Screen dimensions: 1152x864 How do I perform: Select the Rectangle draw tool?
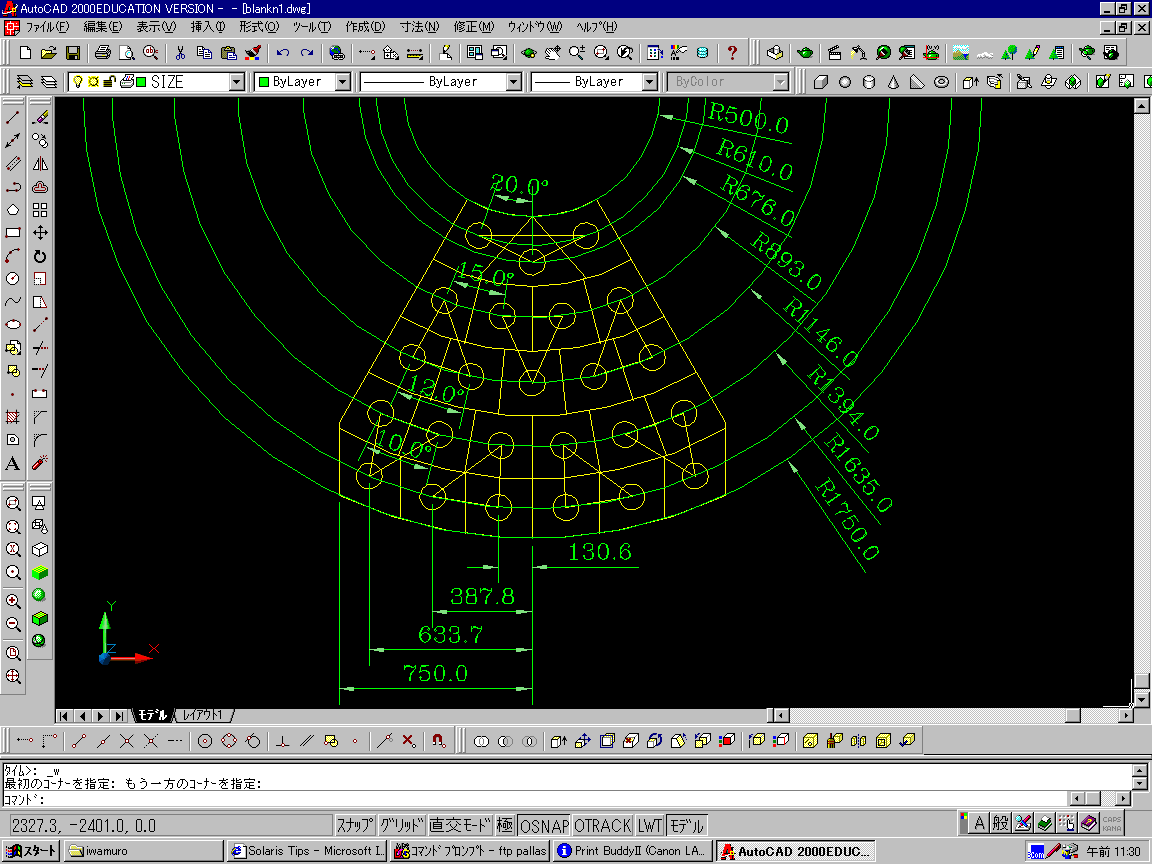(12, 233)
